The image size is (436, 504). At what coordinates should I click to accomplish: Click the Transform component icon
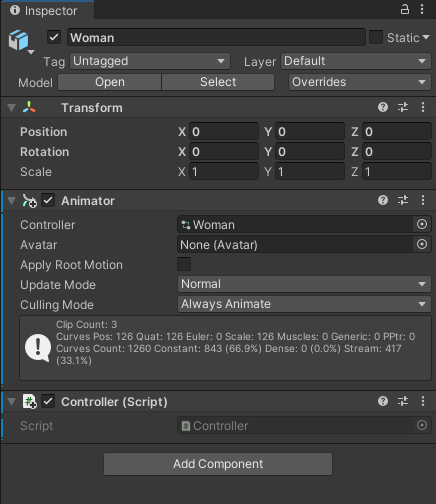29,107
